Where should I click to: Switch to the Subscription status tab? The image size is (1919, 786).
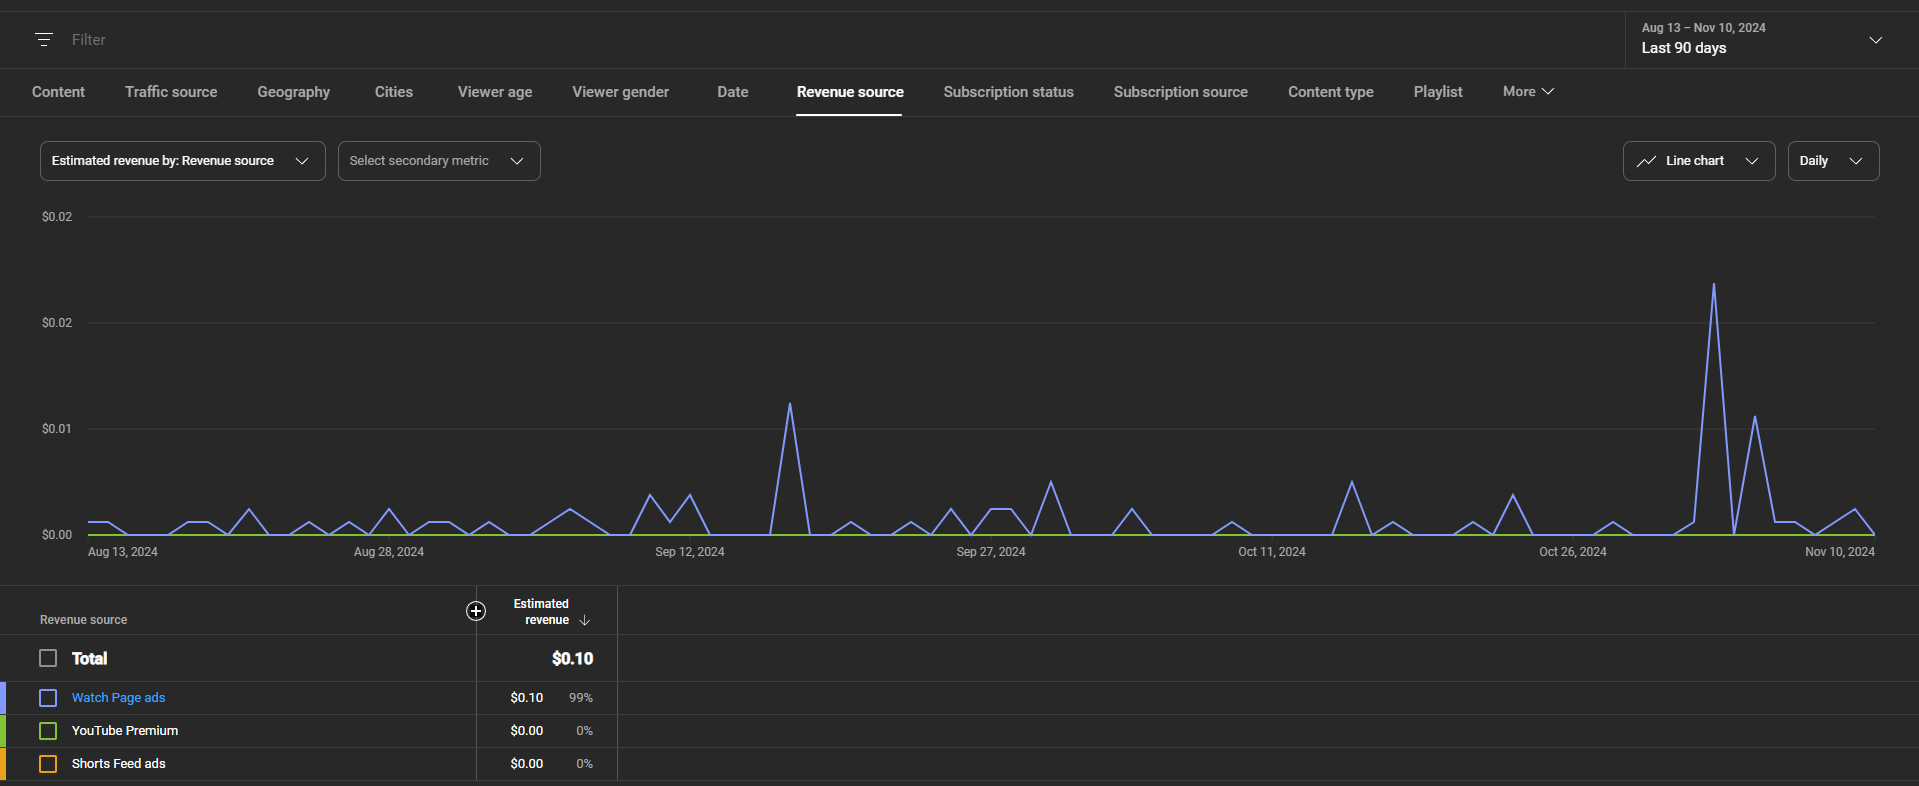tap(1008, 92)
